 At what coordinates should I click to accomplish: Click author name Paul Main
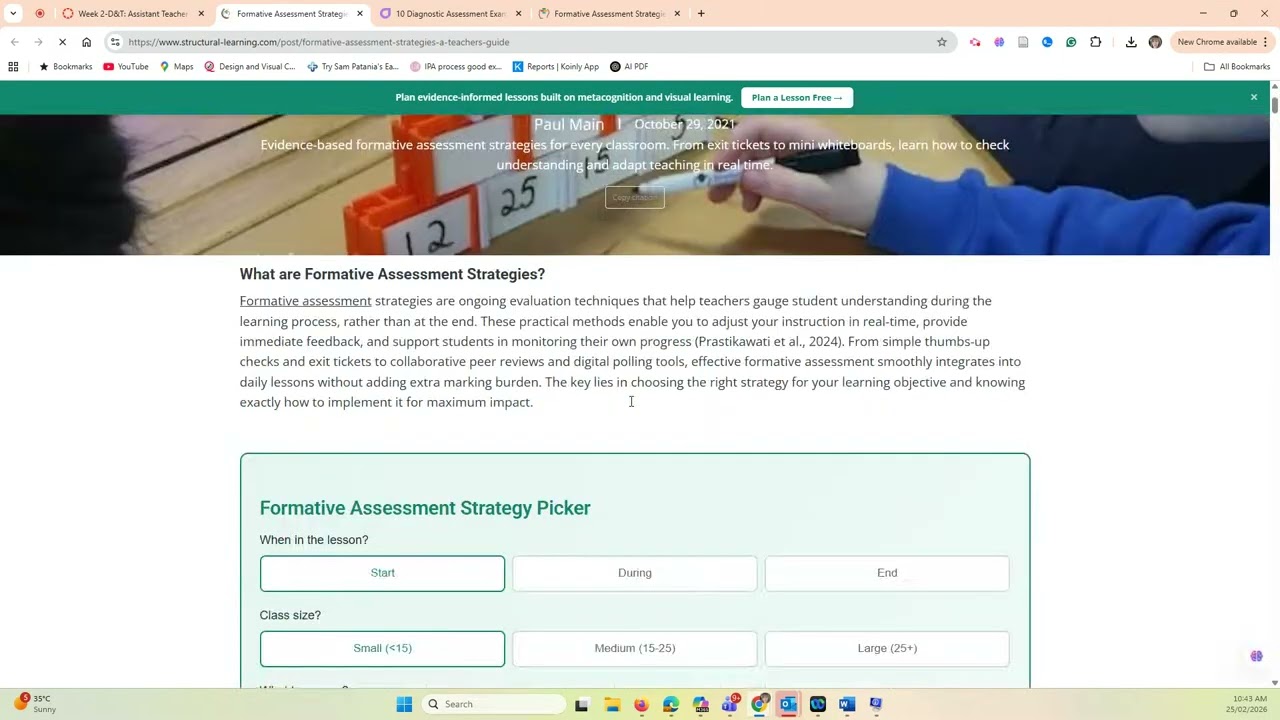point(568,124)
